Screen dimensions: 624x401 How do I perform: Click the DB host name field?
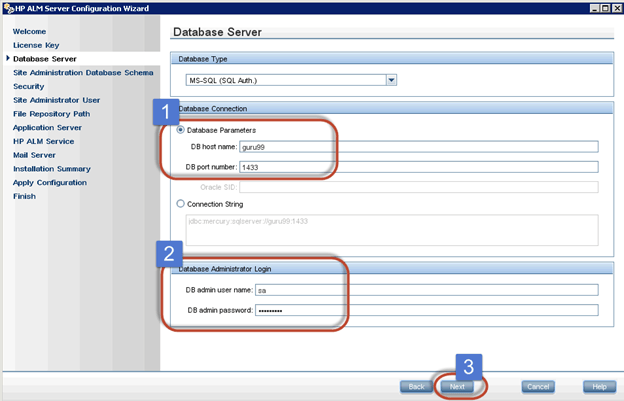(418, 146)
